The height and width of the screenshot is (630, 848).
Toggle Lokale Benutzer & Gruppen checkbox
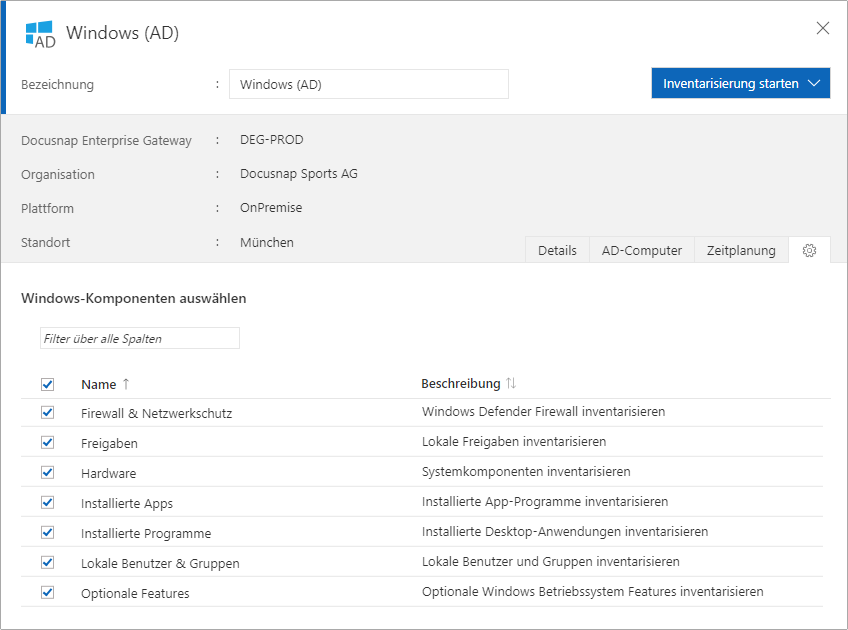(48, 562)
